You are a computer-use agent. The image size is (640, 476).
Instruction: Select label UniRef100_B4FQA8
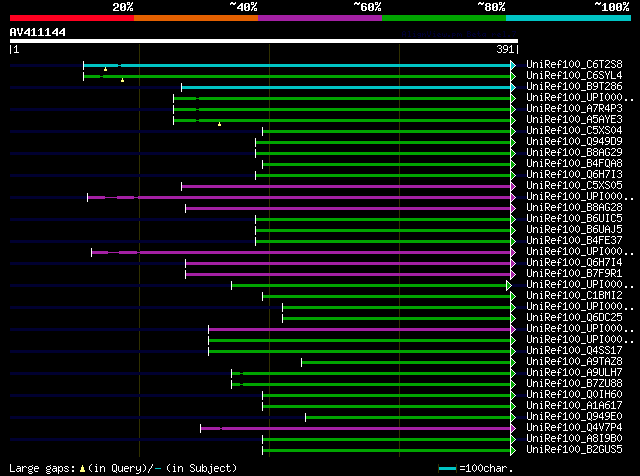[574, 164]
